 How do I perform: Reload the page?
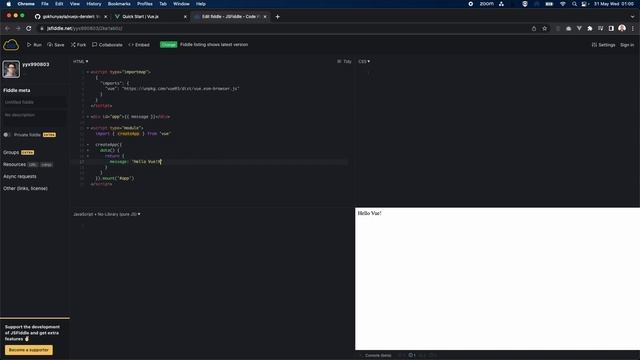29,29
